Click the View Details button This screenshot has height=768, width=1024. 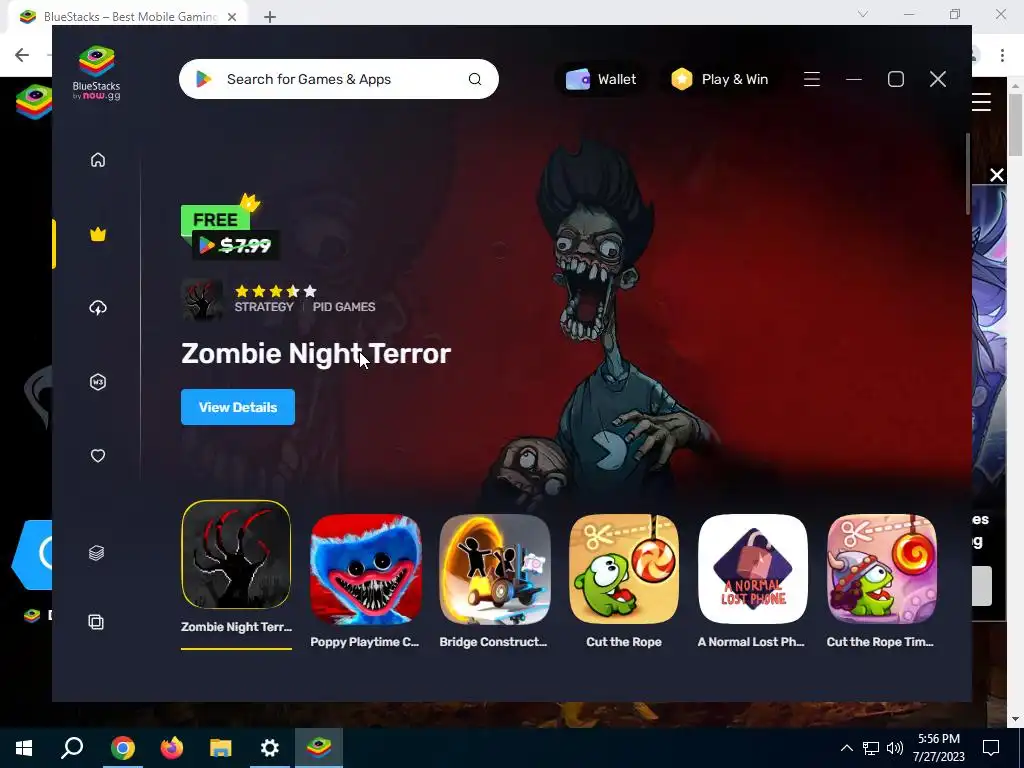pos(238,407)
